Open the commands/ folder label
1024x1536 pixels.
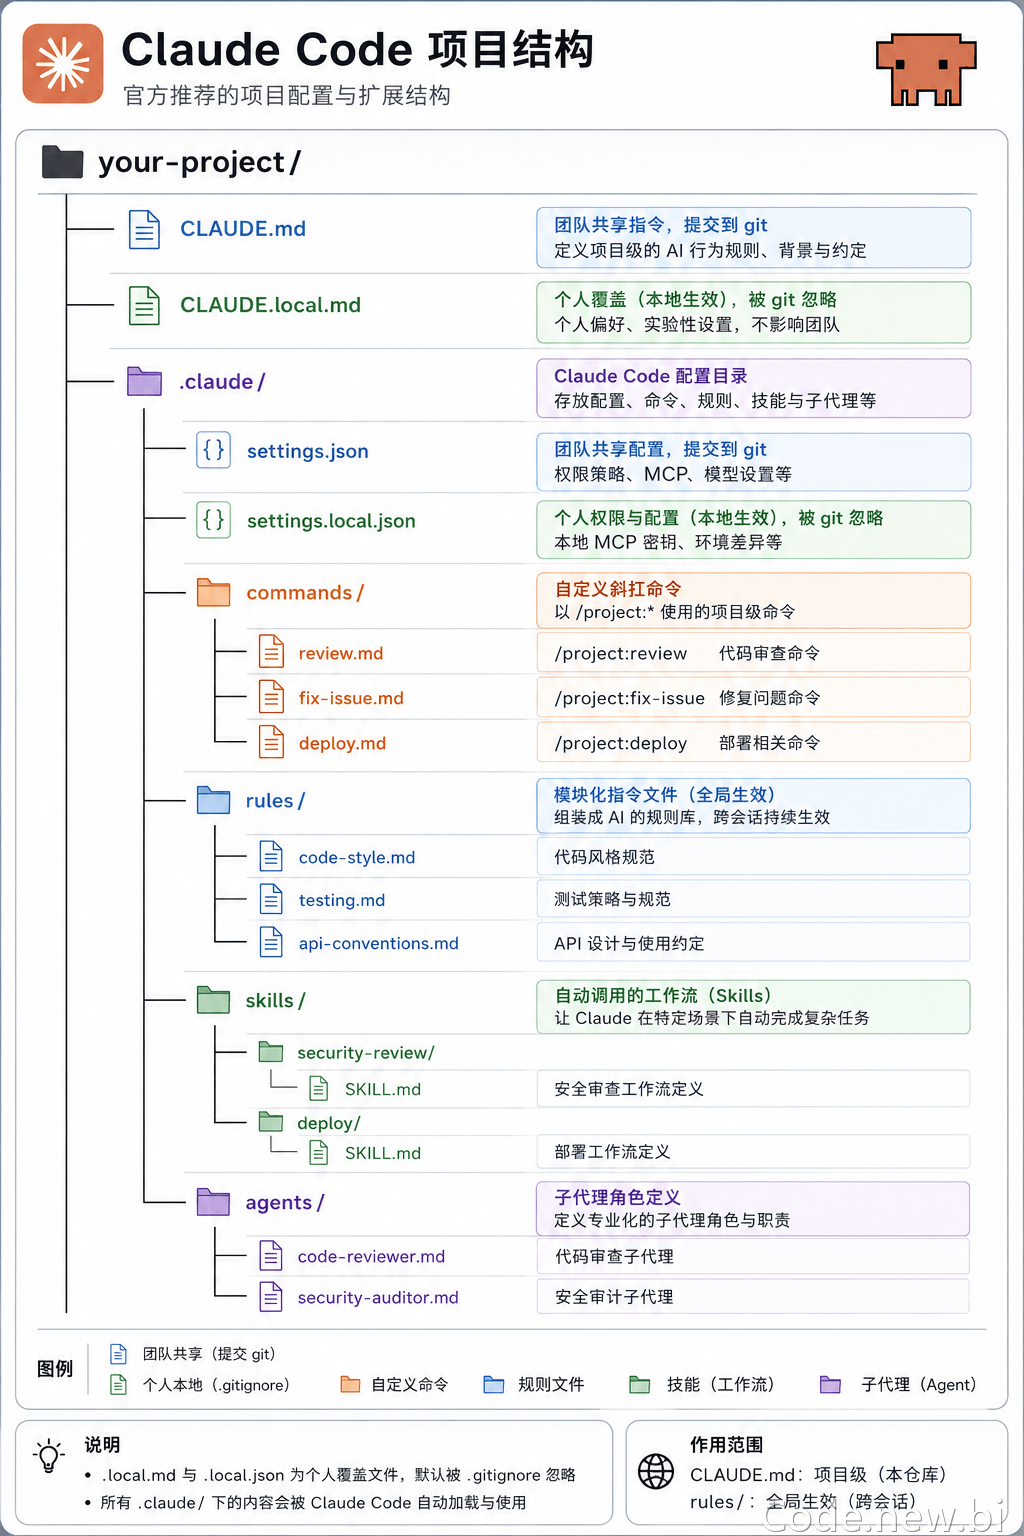tap(305, 593)
